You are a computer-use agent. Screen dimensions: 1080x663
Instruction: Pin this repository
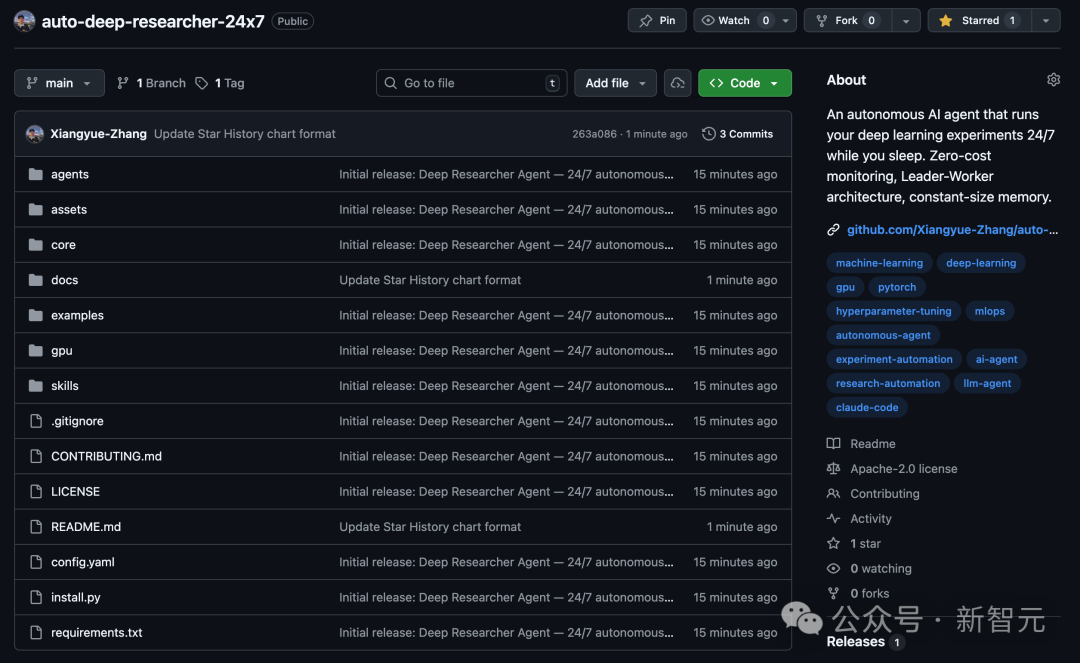pyautogui.click(x=657, y=20)
